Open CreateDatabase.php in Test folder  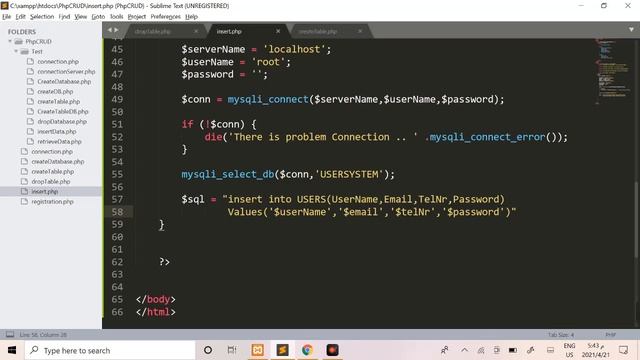tap(64, 82)
